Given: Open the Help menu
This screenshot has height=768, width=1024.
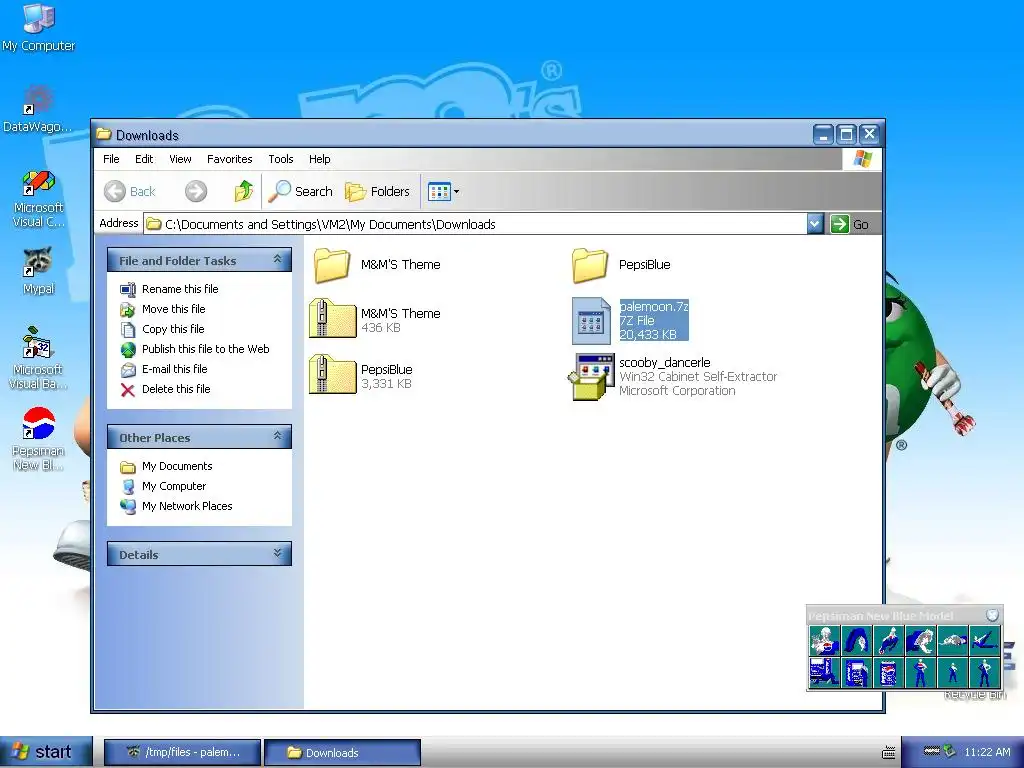Looking at the screenshot, I should point(319,159).
